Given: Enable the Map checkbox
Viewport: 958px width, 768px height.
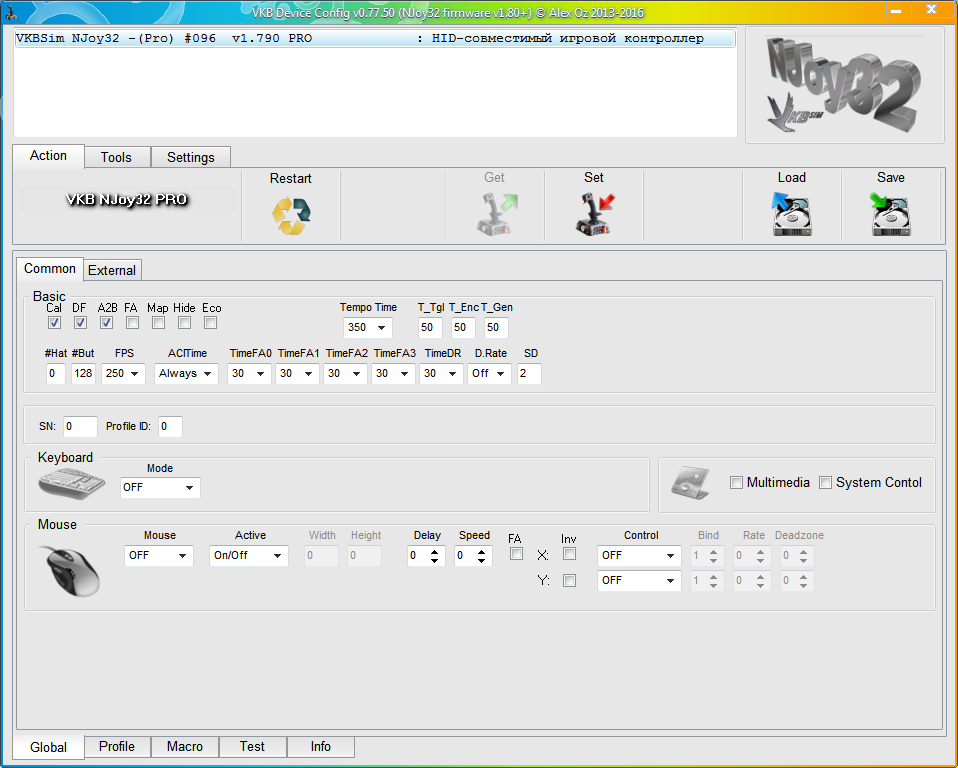Looking at the screenshot, I should 158,323.
